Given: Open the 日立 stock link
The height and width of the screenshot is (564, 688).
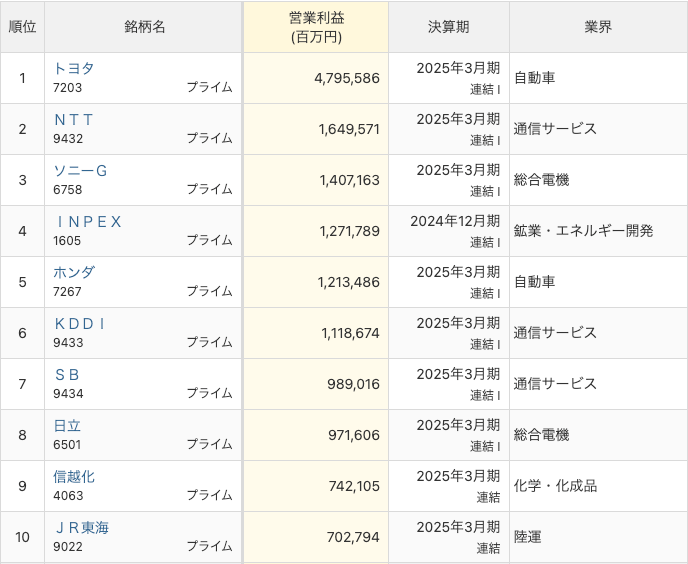Looking at the screenshot, I should click(67, 426).
